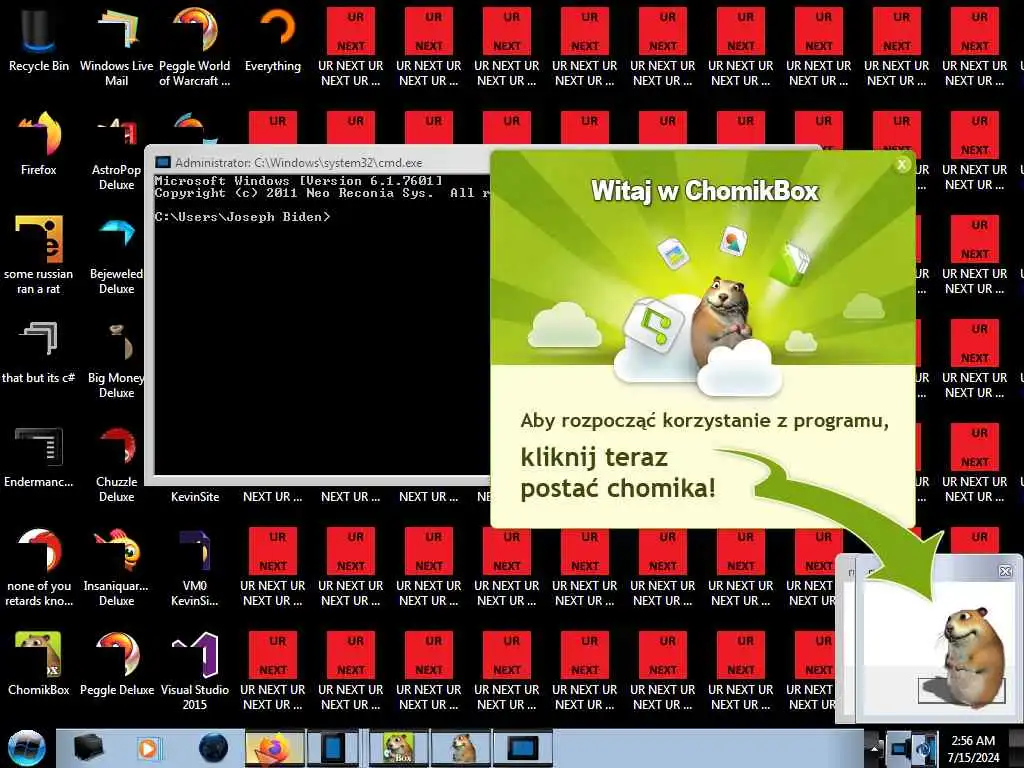Open the clock showing 2:56 AM
Screen dimensions: 1024x768
point(973,748)
